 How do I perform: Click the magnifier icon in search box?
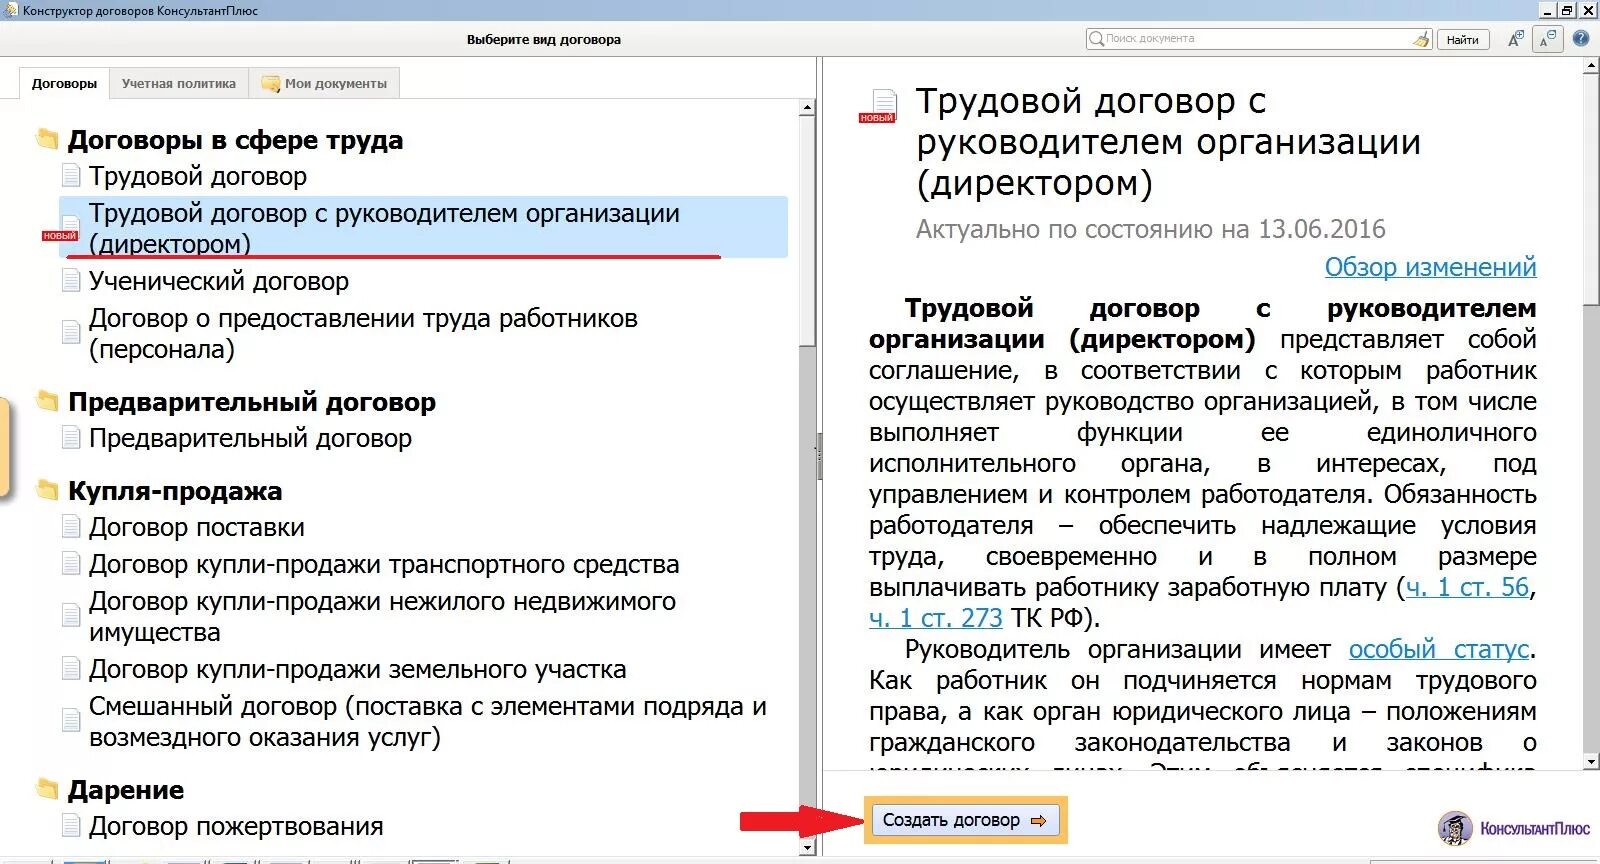pyautogui.click(x=1096, y=39)
